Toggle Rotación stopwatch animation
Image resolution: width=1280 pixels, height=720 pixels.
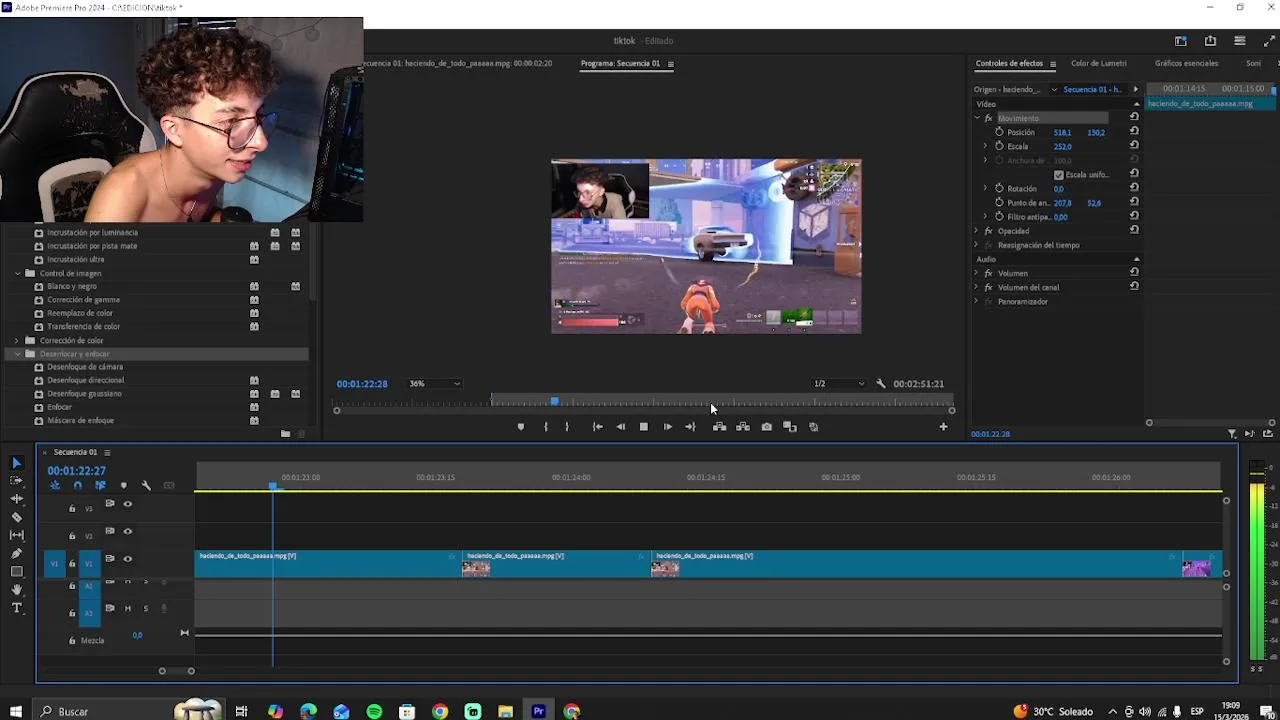(x=999, y=188)
